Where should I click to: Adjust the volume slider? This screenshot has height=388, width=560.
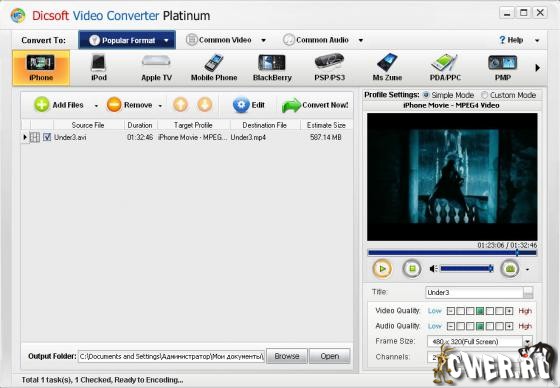[466, 269]
